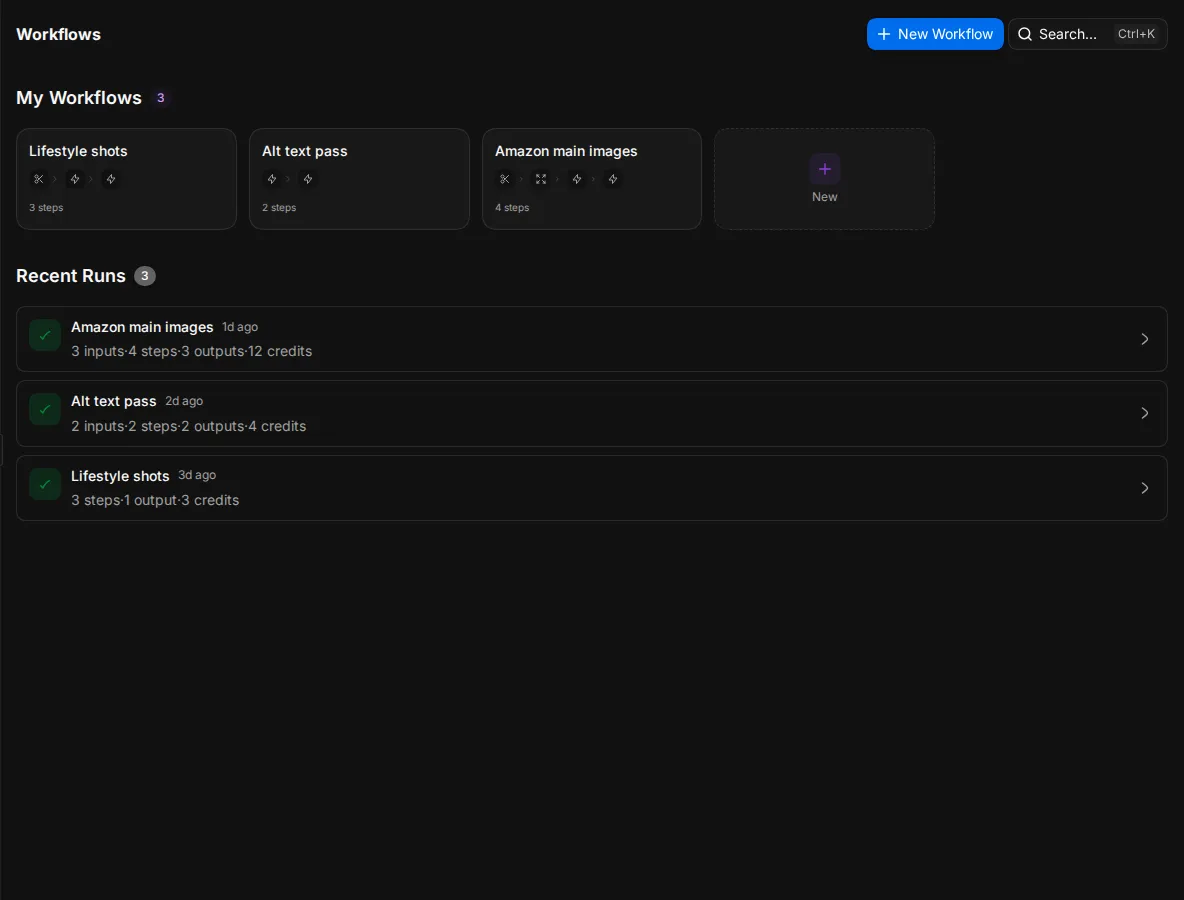Click the Amazon main images run title
1184x900 pixels.
pos(142,327)
